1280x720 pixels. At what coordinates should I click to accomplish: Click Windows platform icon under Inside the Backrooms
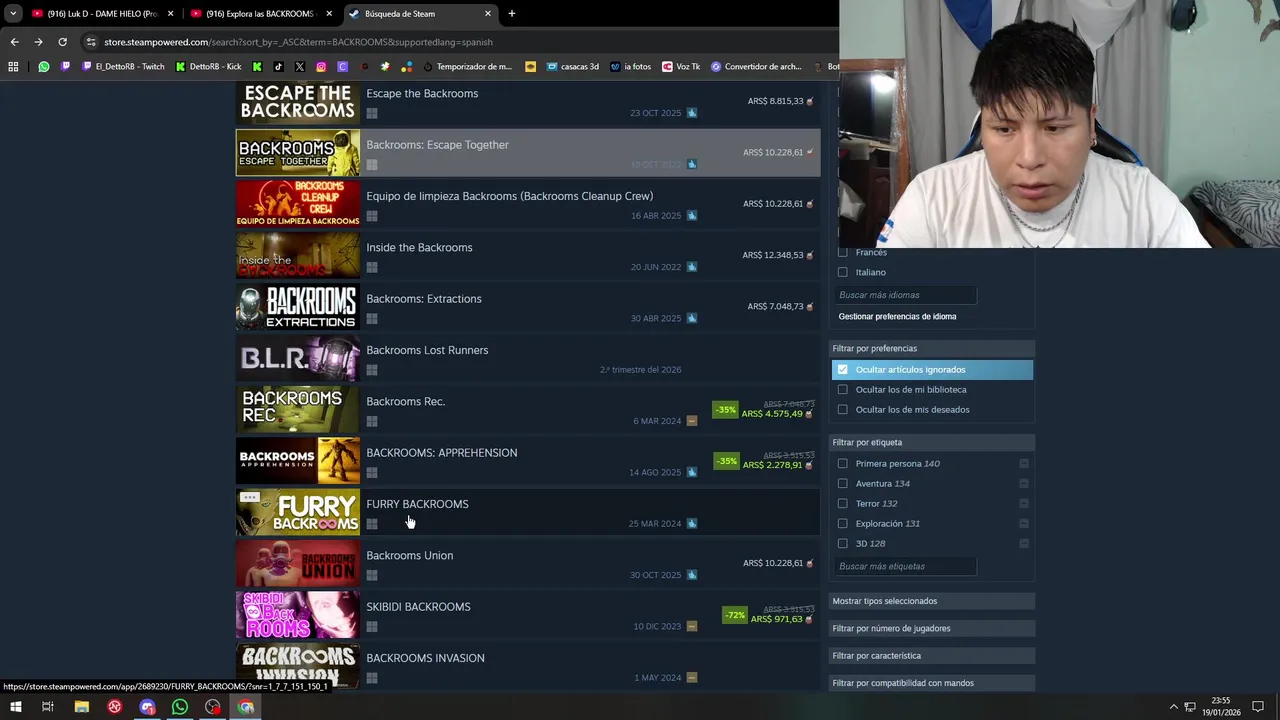tap(372, 267)
